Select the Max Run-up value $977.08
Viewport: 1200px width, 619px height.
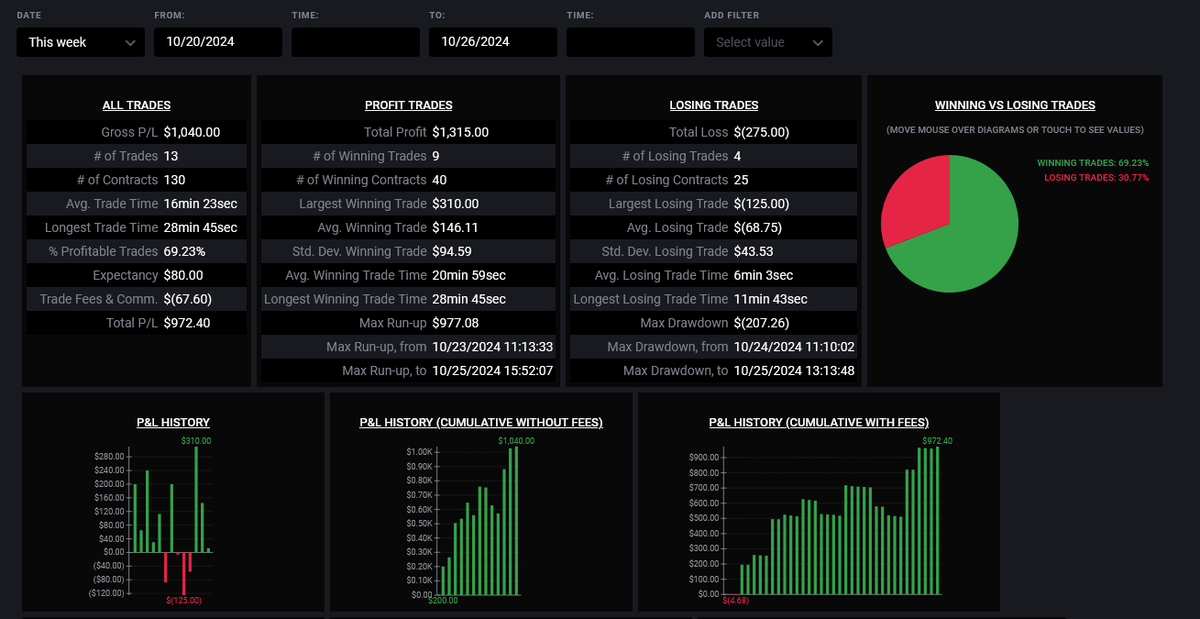point(456,323)
